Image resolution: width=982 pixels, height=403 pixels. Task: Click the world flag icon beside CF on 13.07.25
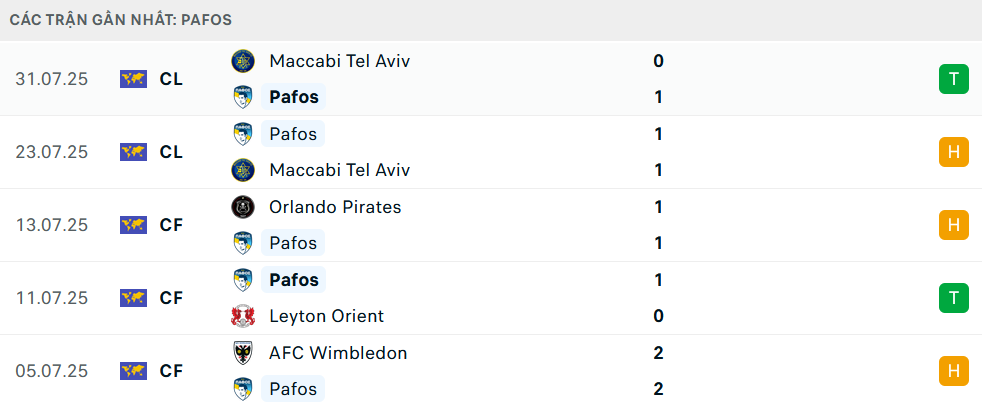click(x=133, y=225)
